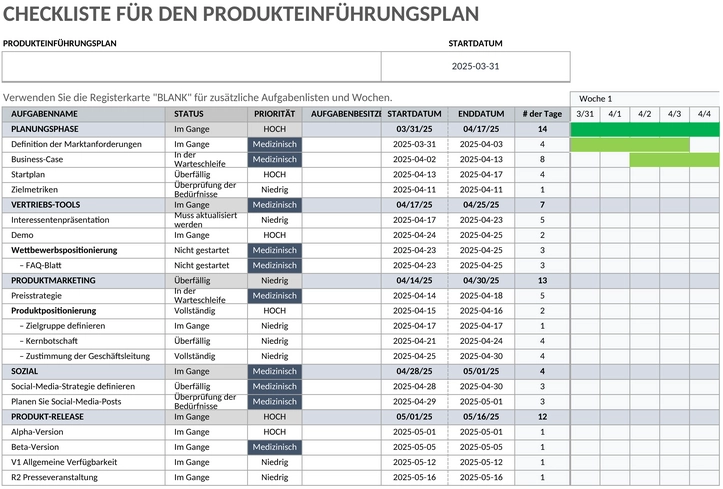Select the 4/4 date column header

pyautogui.click(x=704, y=114)
